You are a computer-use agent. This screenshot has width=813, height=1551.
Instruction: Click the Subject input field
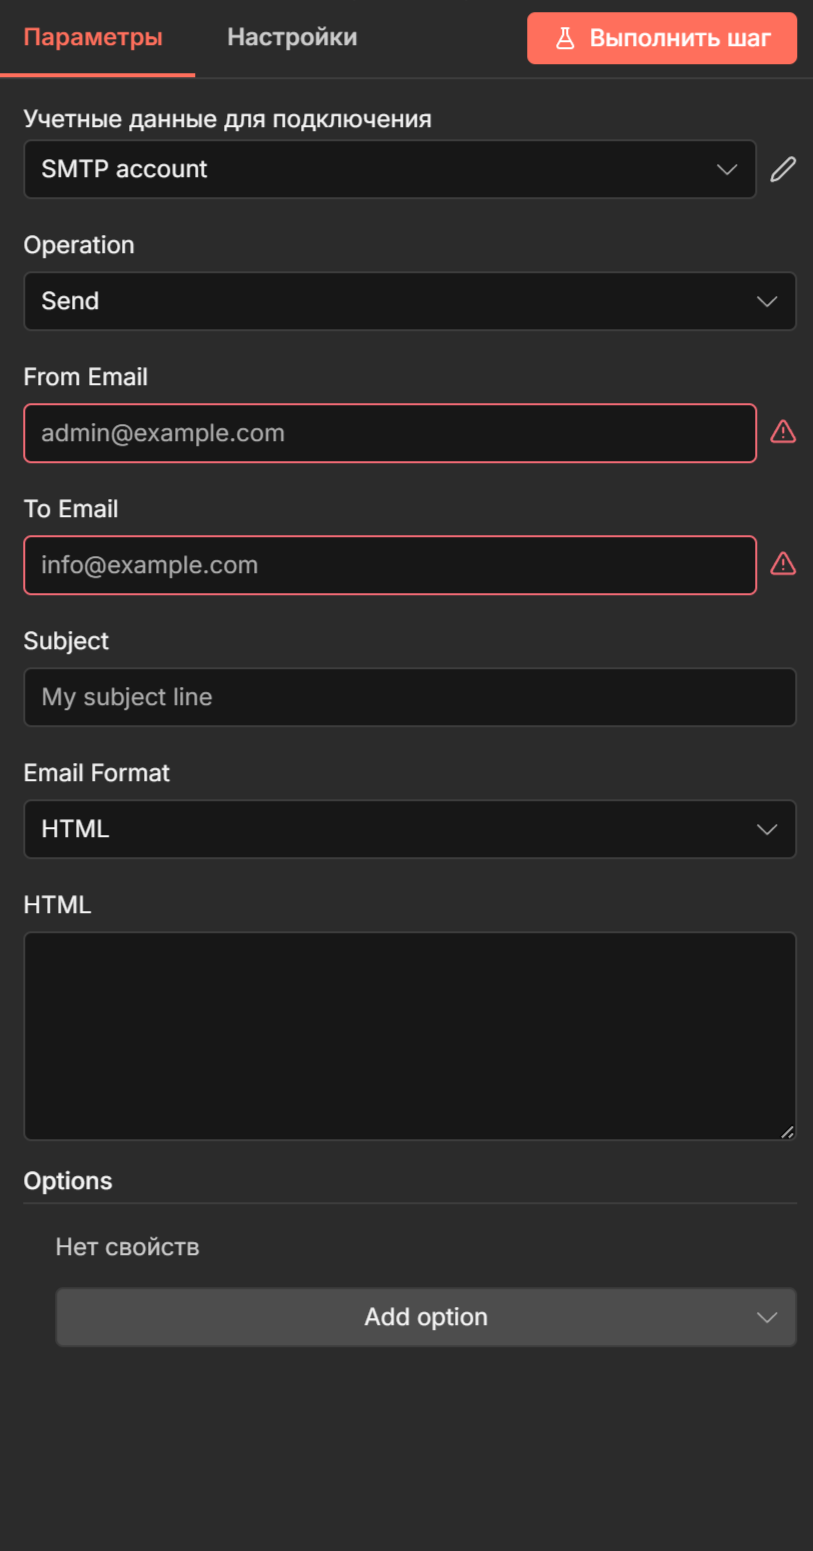pos(409,697)
